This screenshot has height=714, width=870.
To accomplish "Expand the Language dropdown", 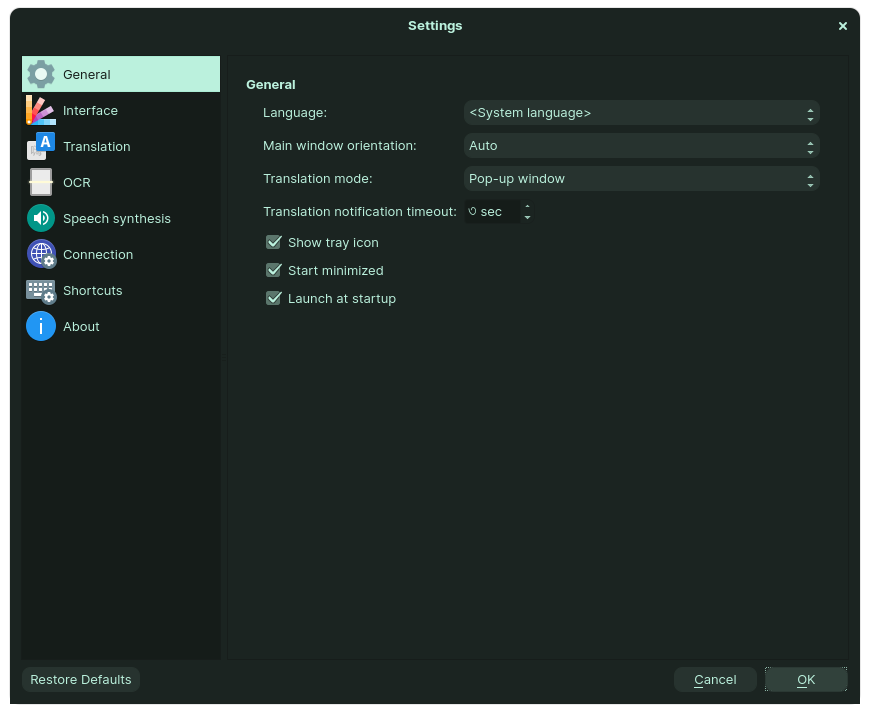I will coord(641,113).
